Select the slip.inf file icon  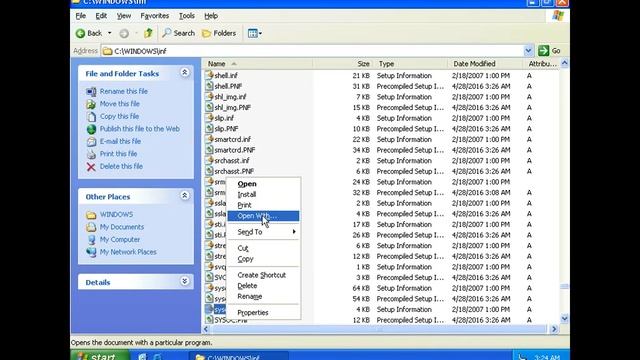tap(209, 118)
